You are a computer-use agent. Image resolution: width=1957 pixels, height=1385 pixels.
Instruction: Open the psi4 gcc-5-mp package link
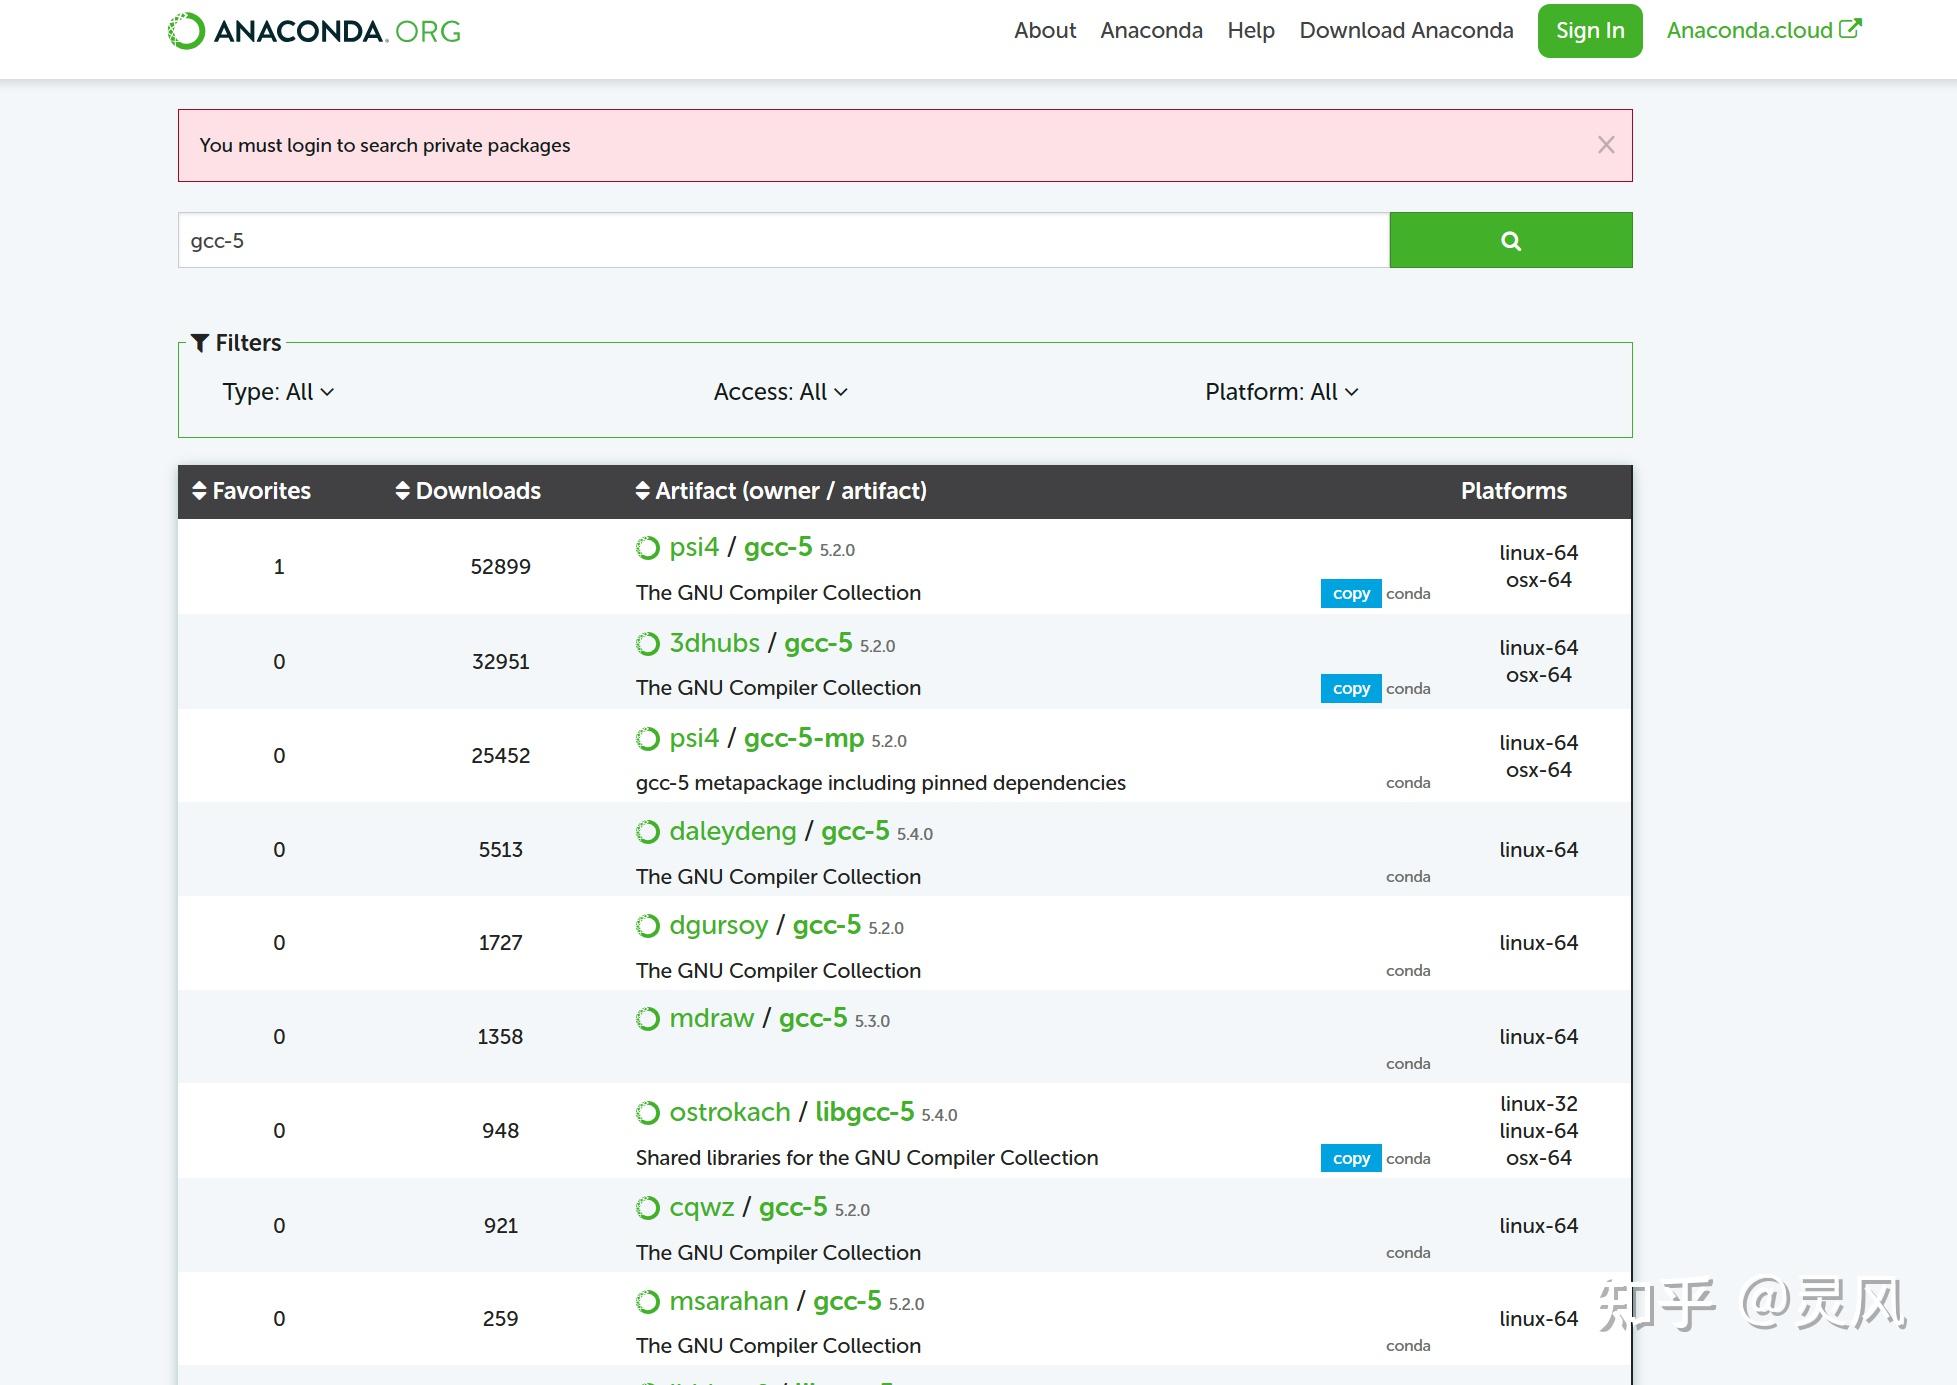pos(803,739)
